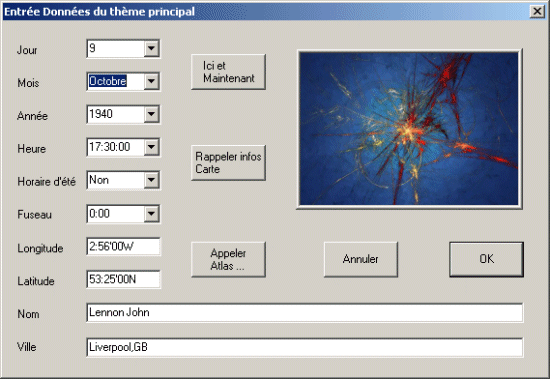Open the Année dropdown arrow
The image size is (550, 379).
coord(151,114)
